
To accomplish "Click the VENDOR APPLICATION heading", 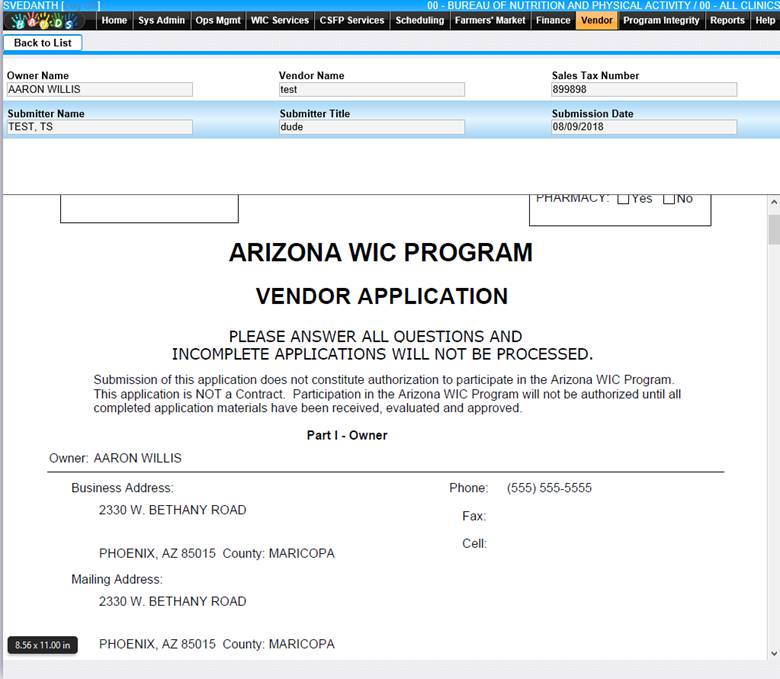I will click(382, 296).
